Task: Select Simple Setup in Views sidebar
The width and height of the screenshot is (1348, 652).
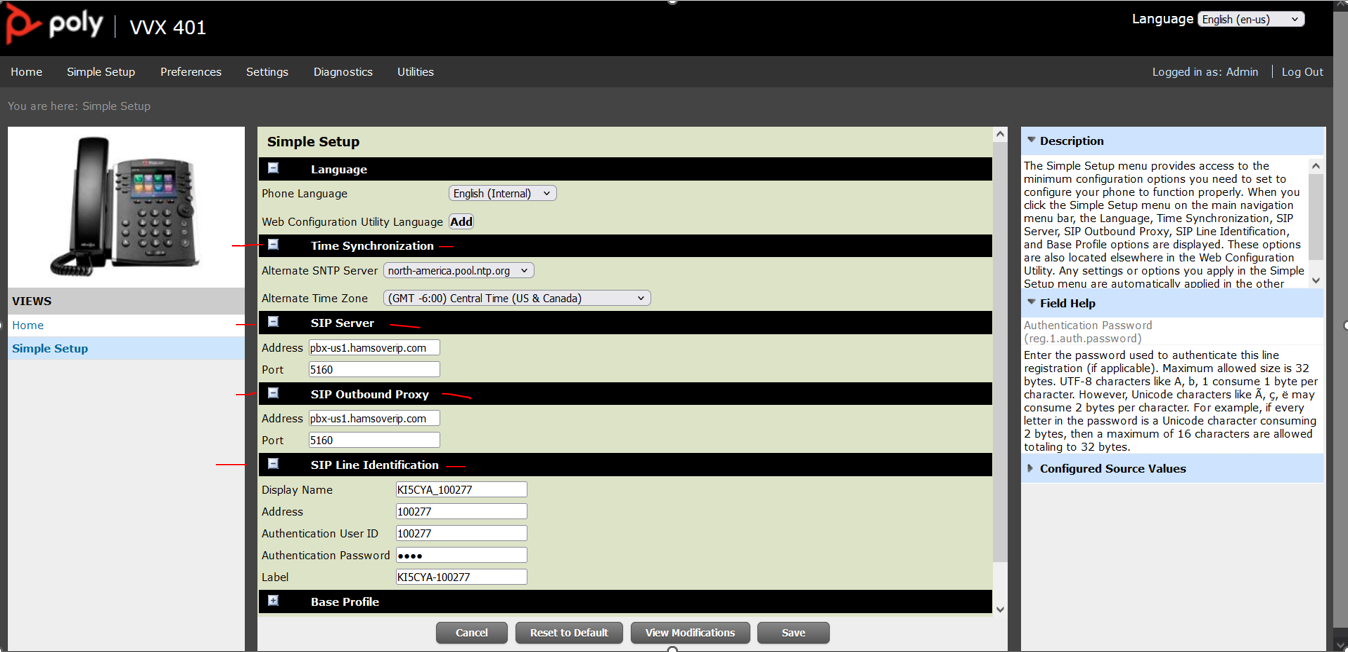Action: tap(50, 348)
